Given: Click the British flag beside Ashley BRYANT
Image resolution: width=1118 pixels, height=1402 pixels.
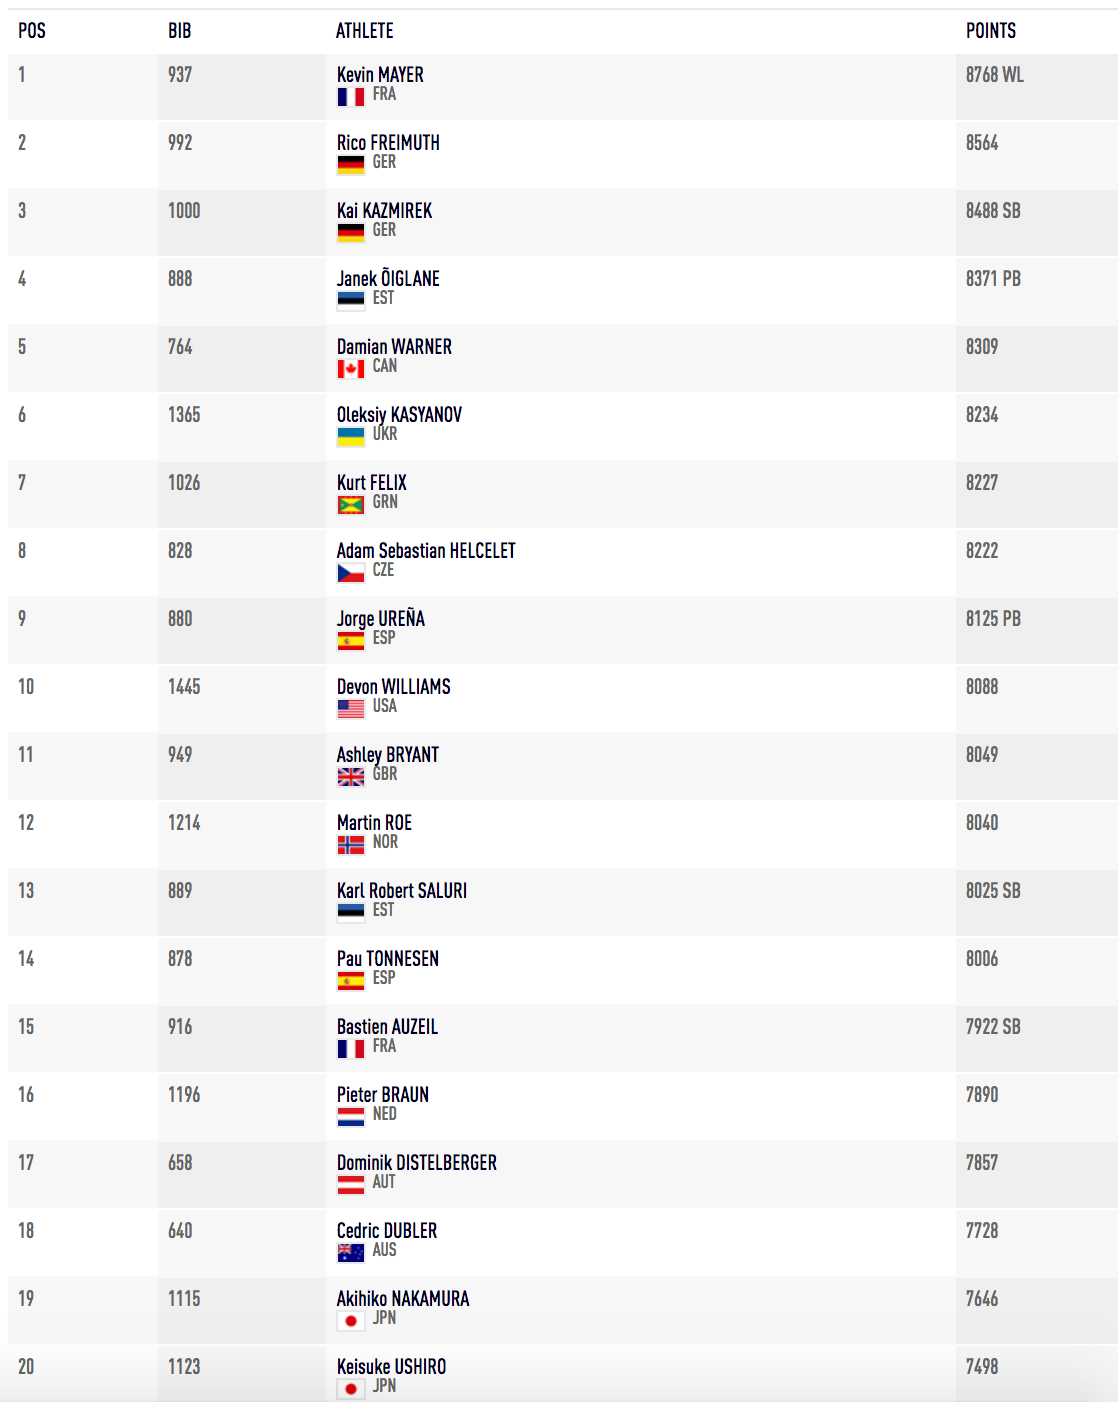Looking at the screenshot, I should [350, 777].
